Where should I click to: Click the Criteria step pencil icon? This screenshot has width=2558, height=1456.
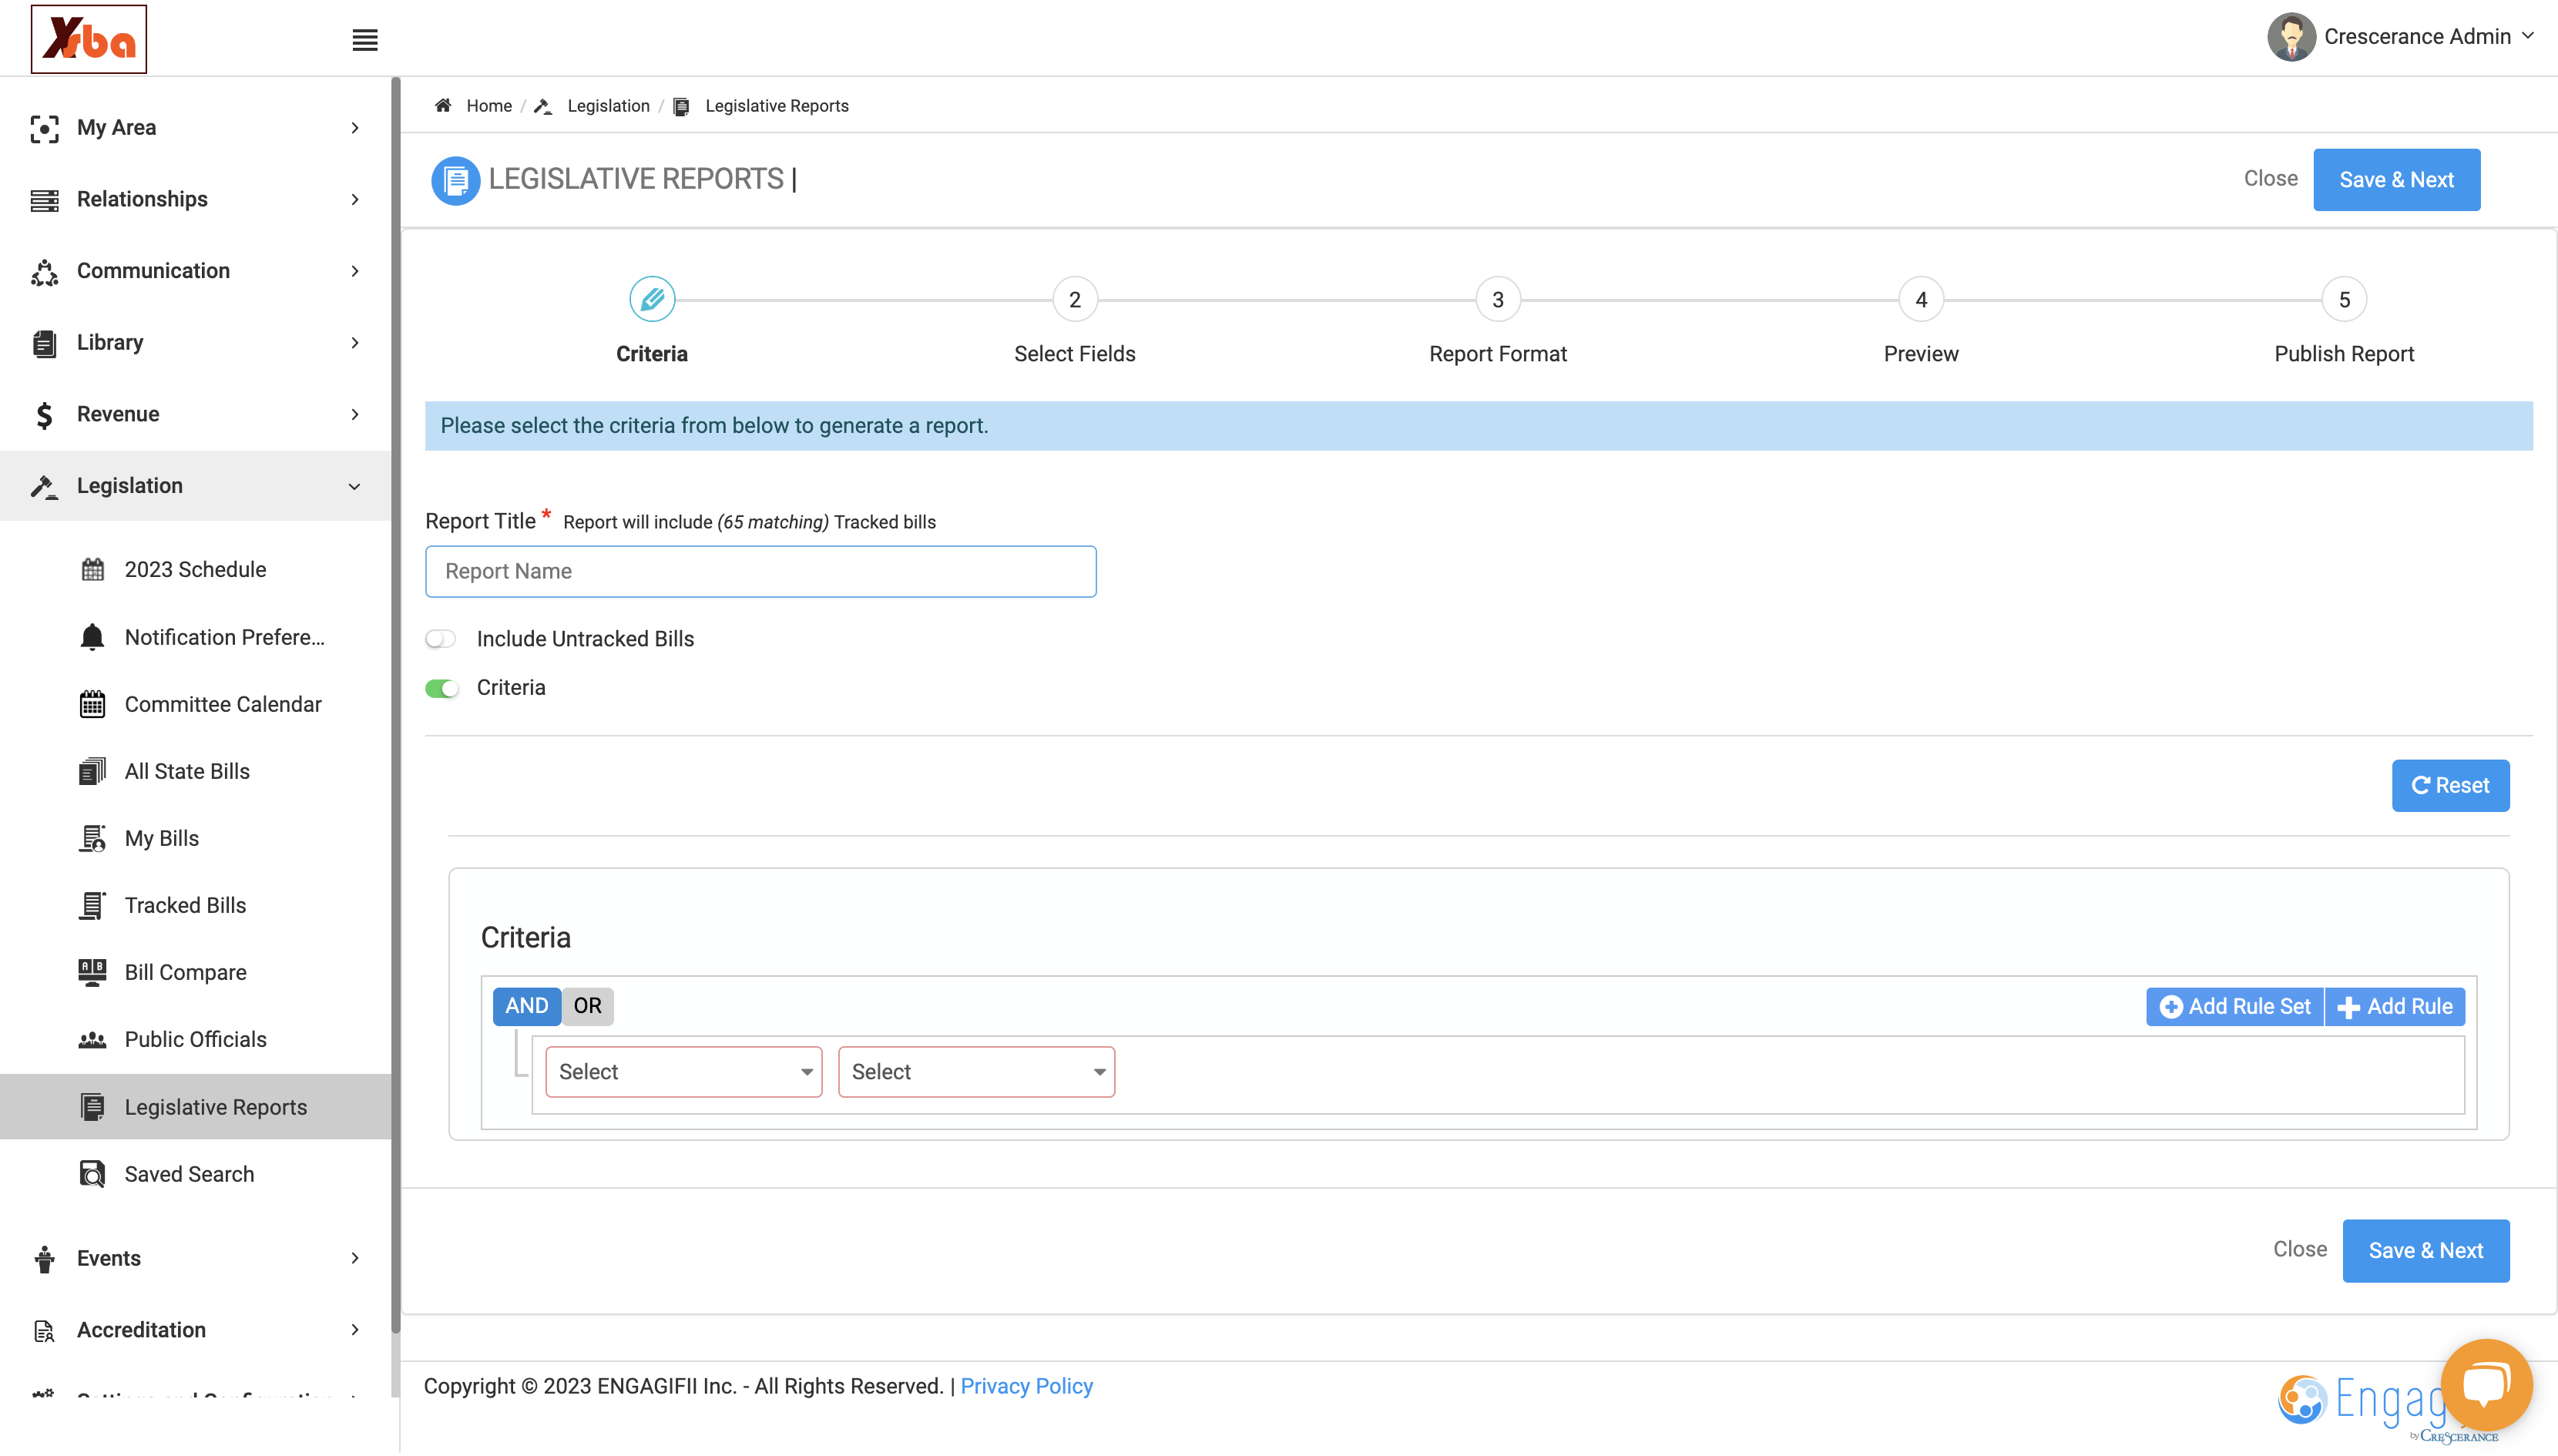coord(652,299)
